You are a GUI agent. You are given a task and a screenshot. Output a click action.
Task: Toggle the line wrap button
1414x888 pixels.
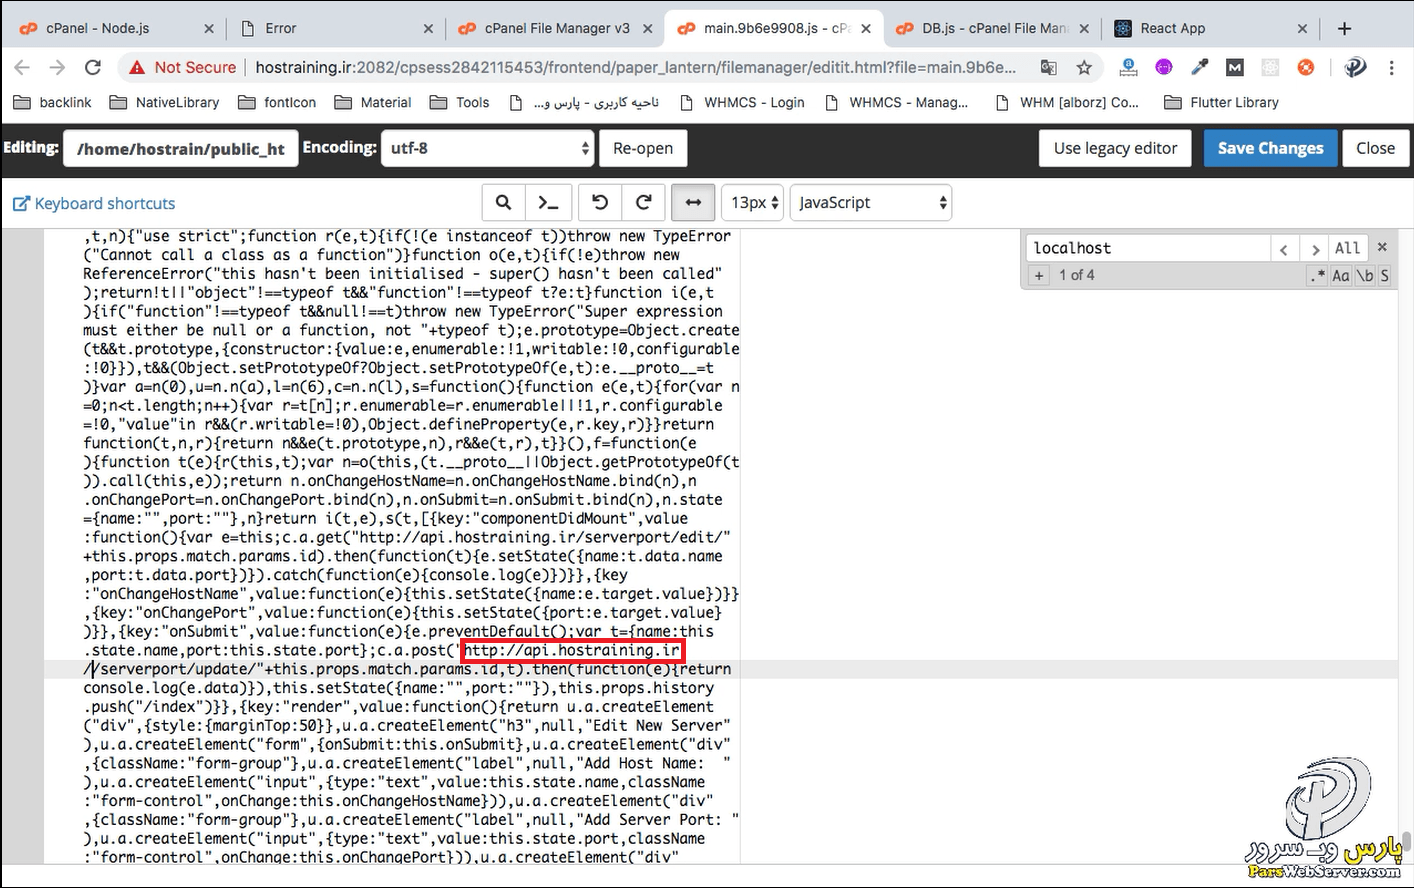point(693,203)
